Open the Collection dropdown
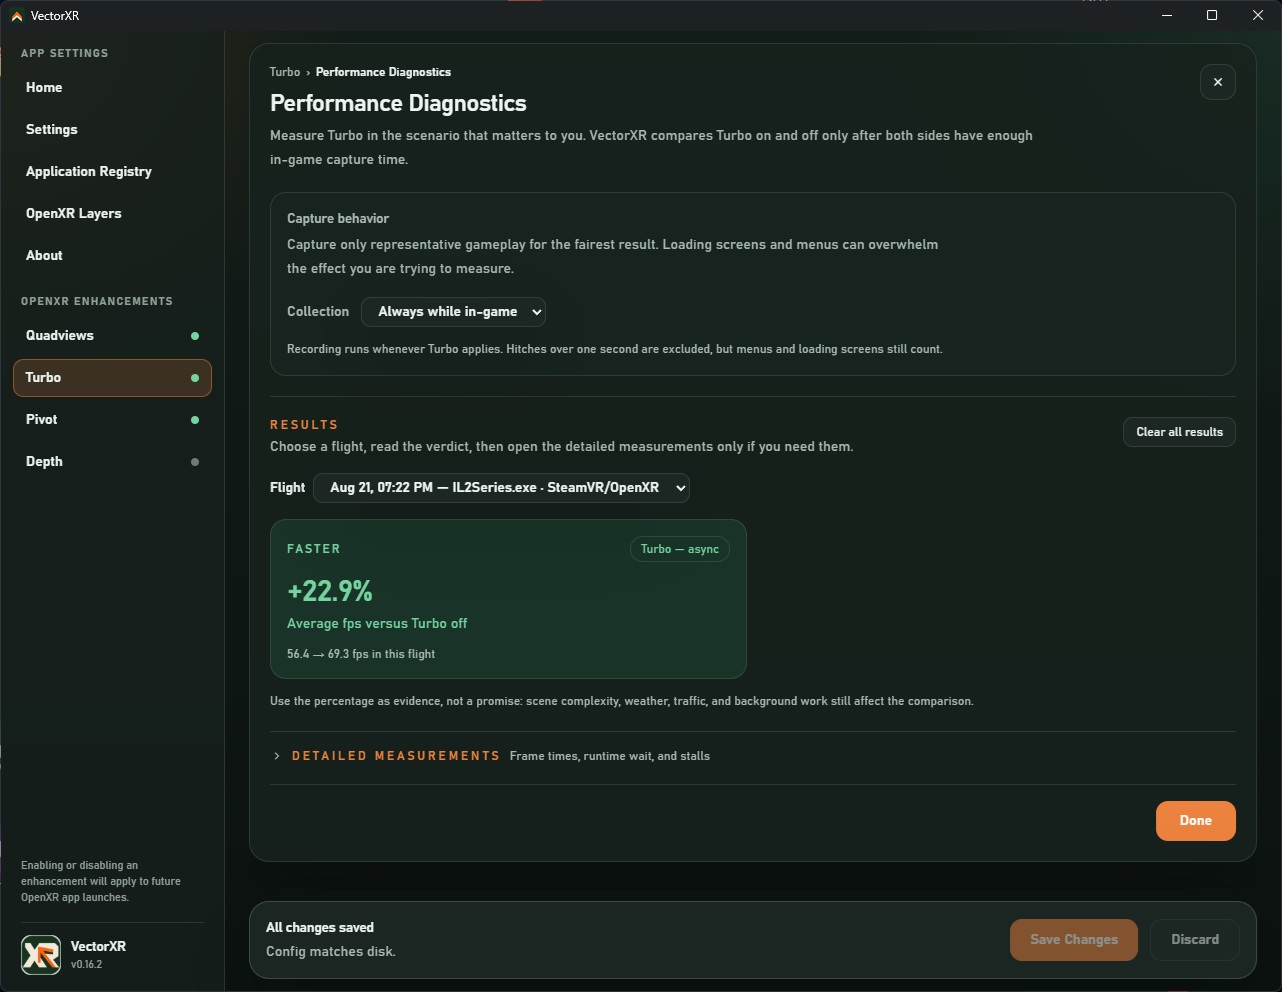Viewport: 1282px width, 992px height. pyautogui.click(x=453, y=312)
